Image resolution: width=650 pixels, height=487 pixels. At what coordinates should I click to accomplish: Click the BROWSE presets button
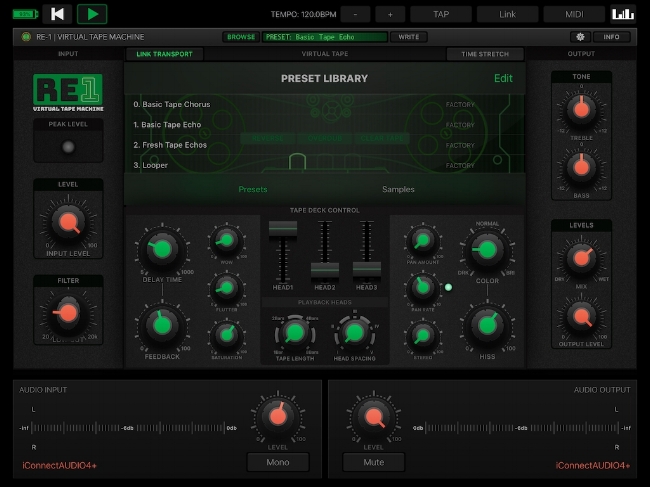point(241,37)
